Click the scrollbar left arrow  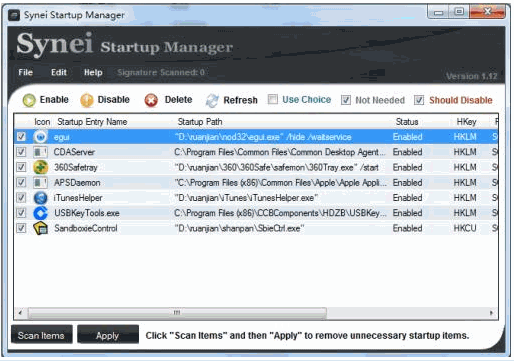20,313
